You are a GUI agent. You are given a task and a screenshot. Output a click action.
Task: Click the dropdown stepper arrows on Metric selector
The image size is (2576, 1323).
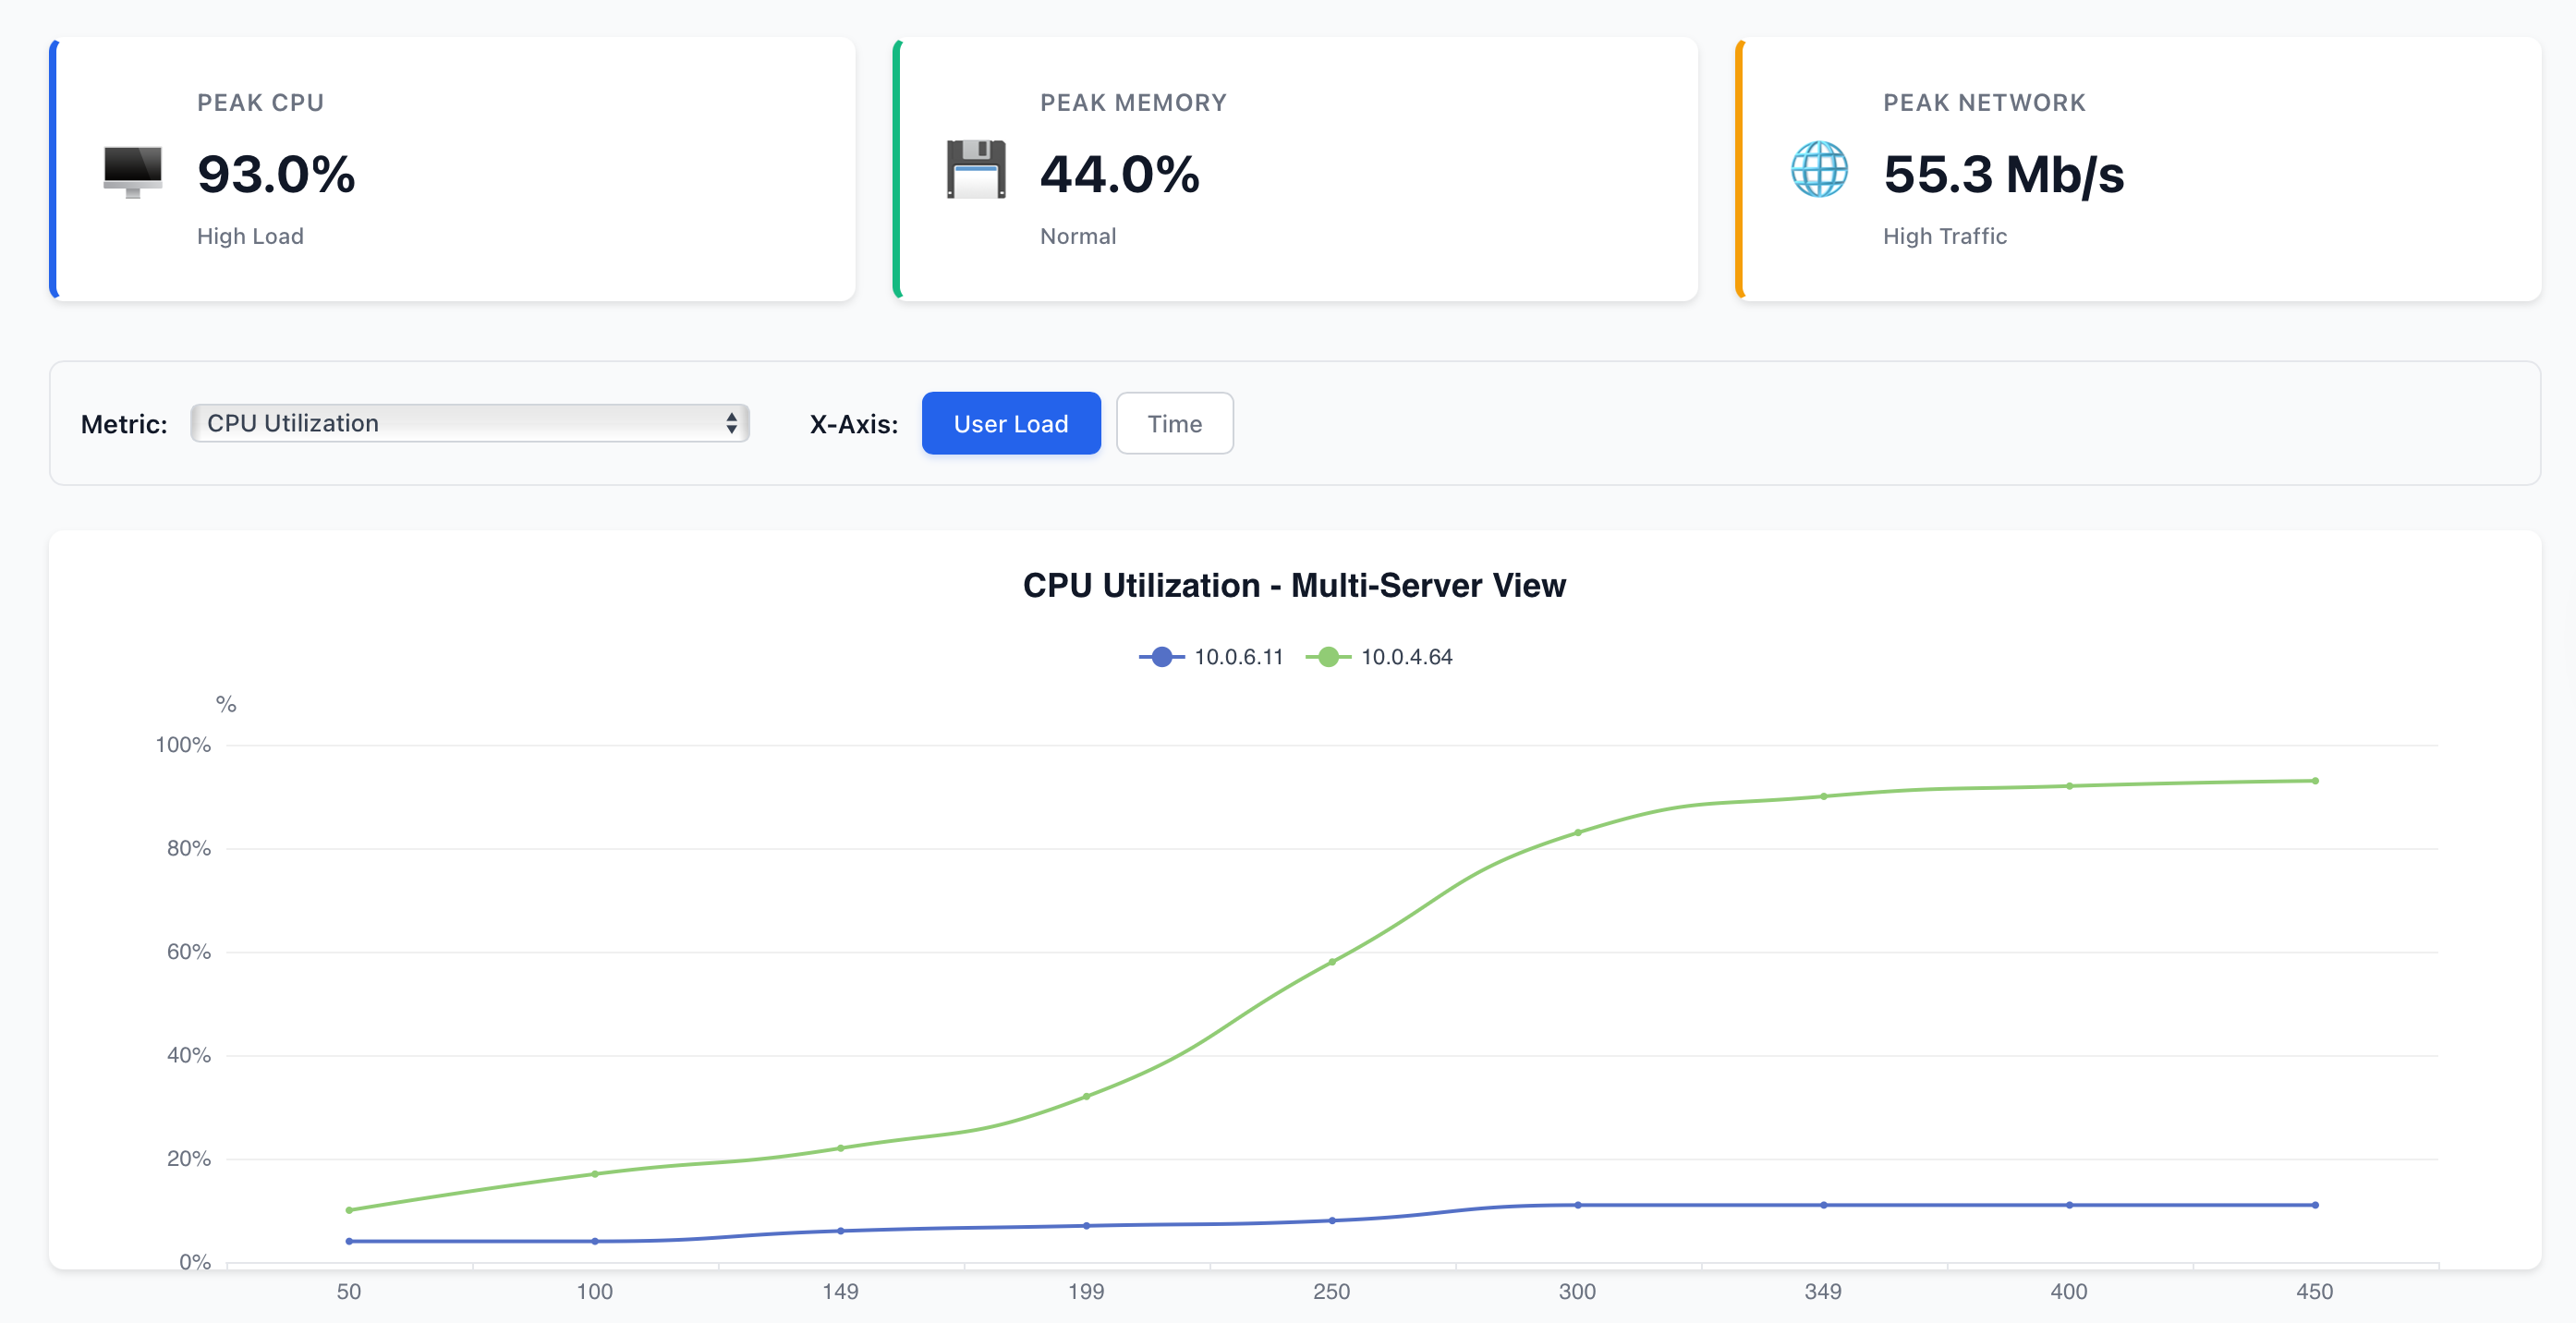733,423
